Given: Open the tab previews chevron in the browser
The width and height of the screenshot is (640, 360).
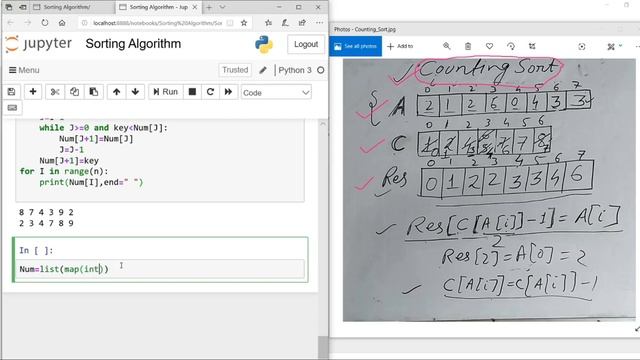Looking at the screenshot, I should pos(222,7).
